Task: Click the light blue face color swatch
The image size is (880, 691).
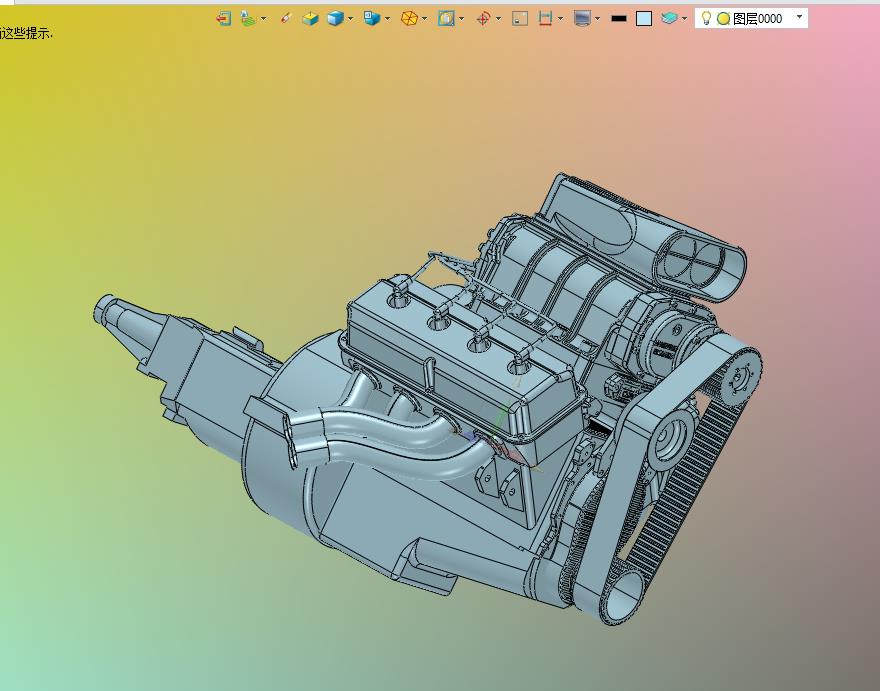Action: 644,18
